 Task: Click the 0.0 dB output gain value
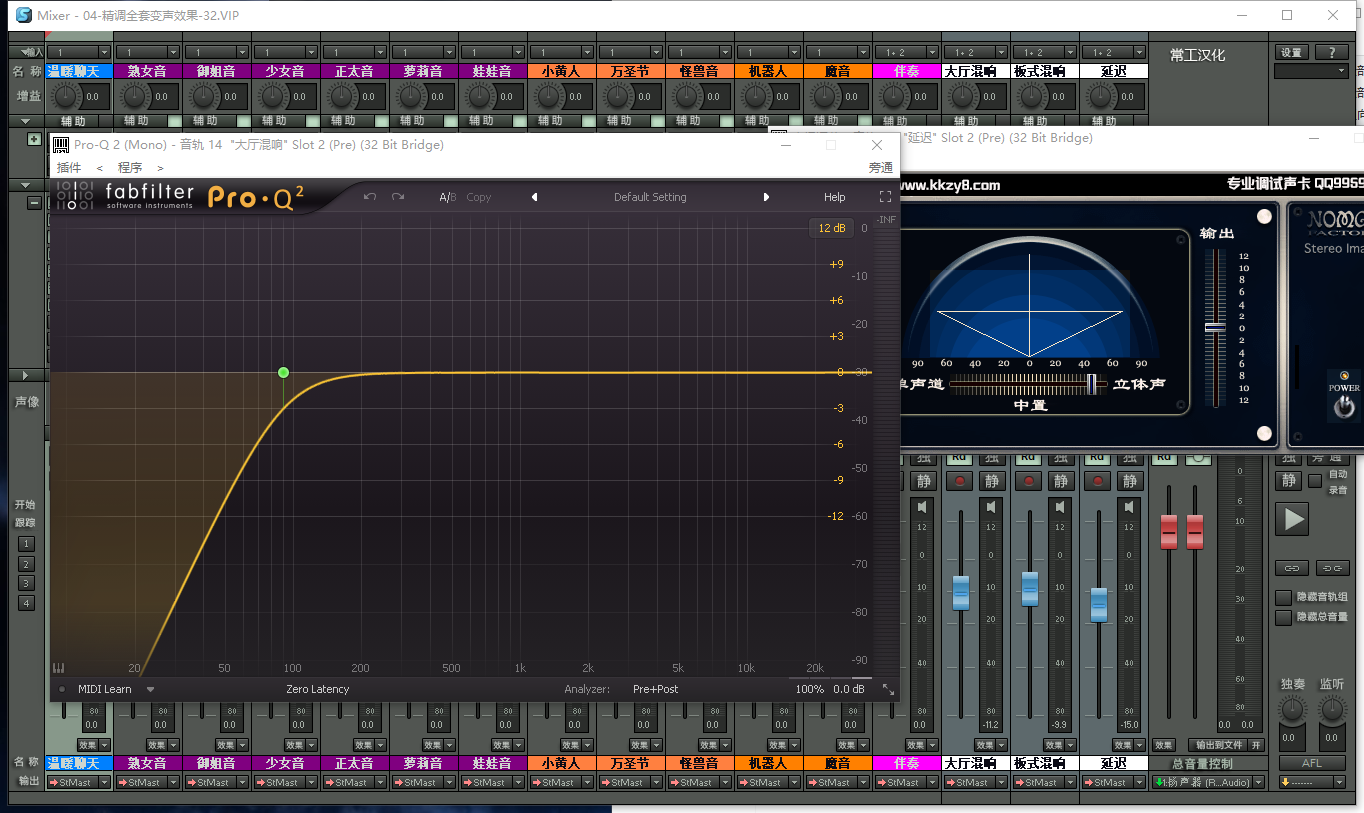click(x=849, y=689)
